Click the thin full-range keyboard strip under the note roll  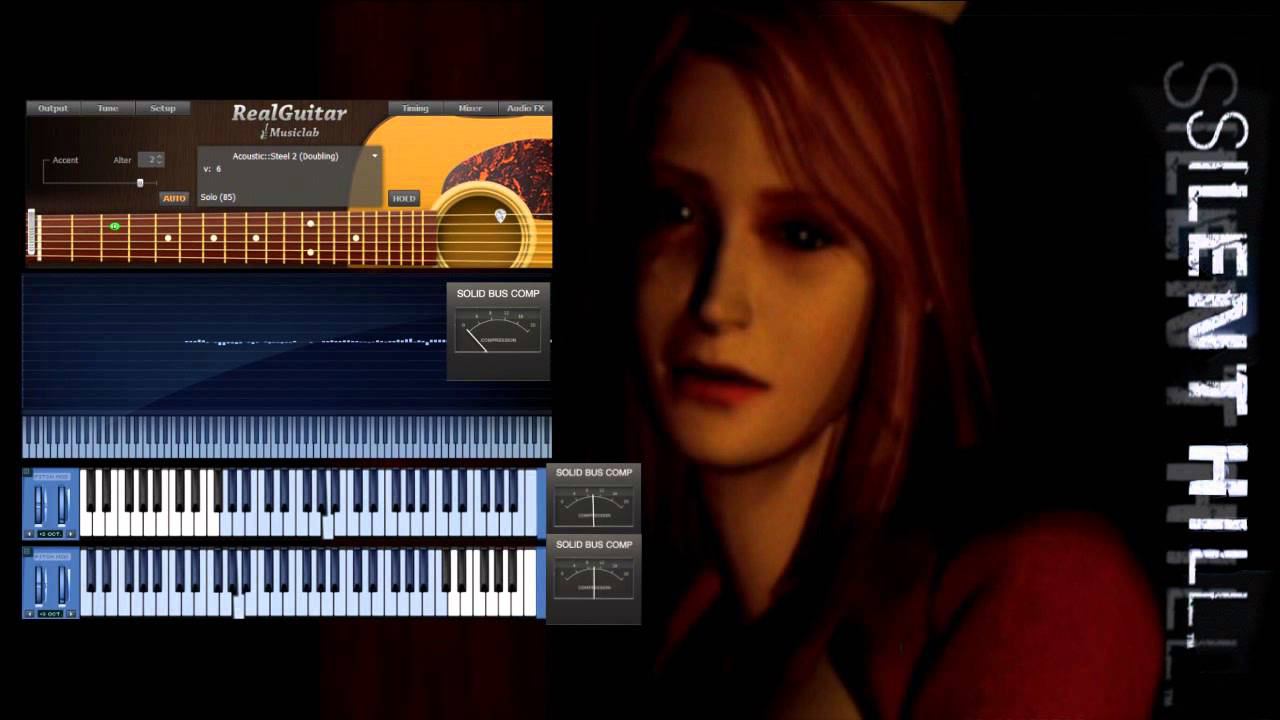[x=287, y=437]
